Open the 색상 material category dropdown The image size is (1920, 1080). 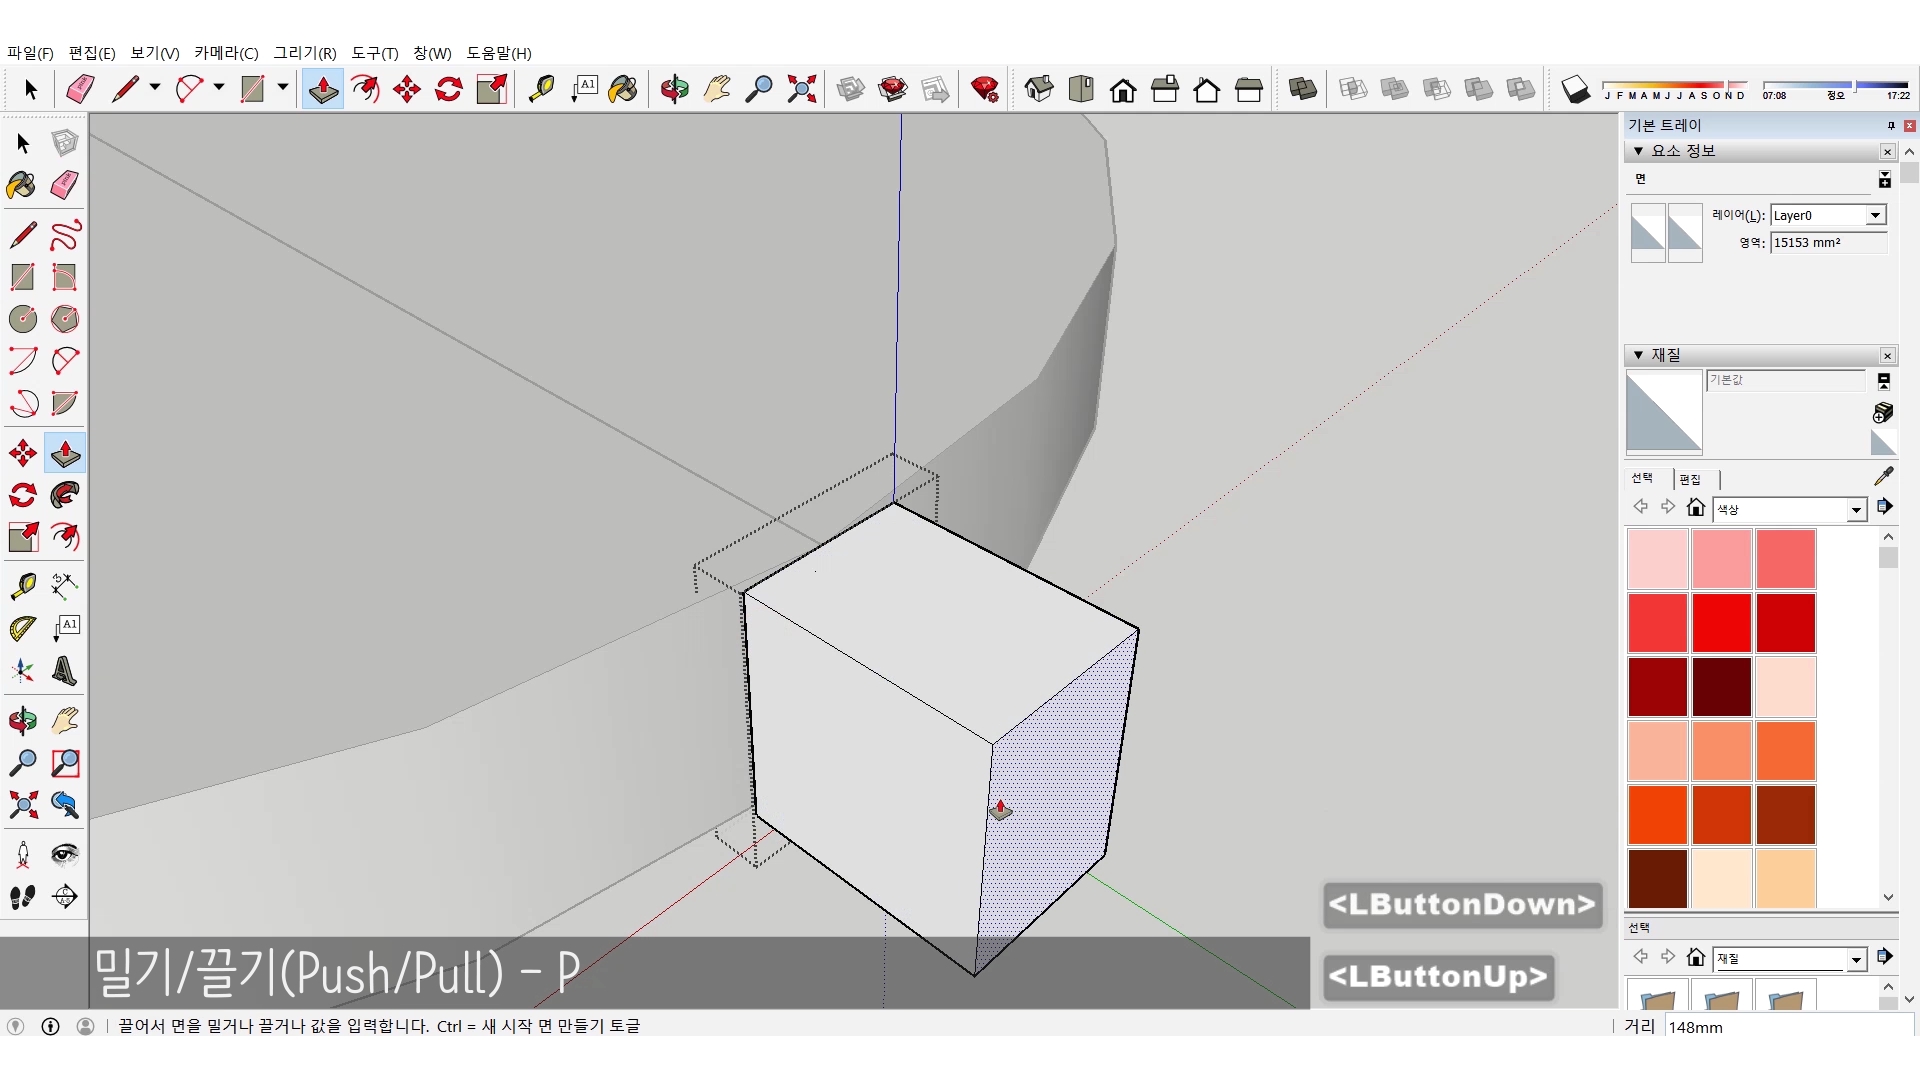point(1856,510)
